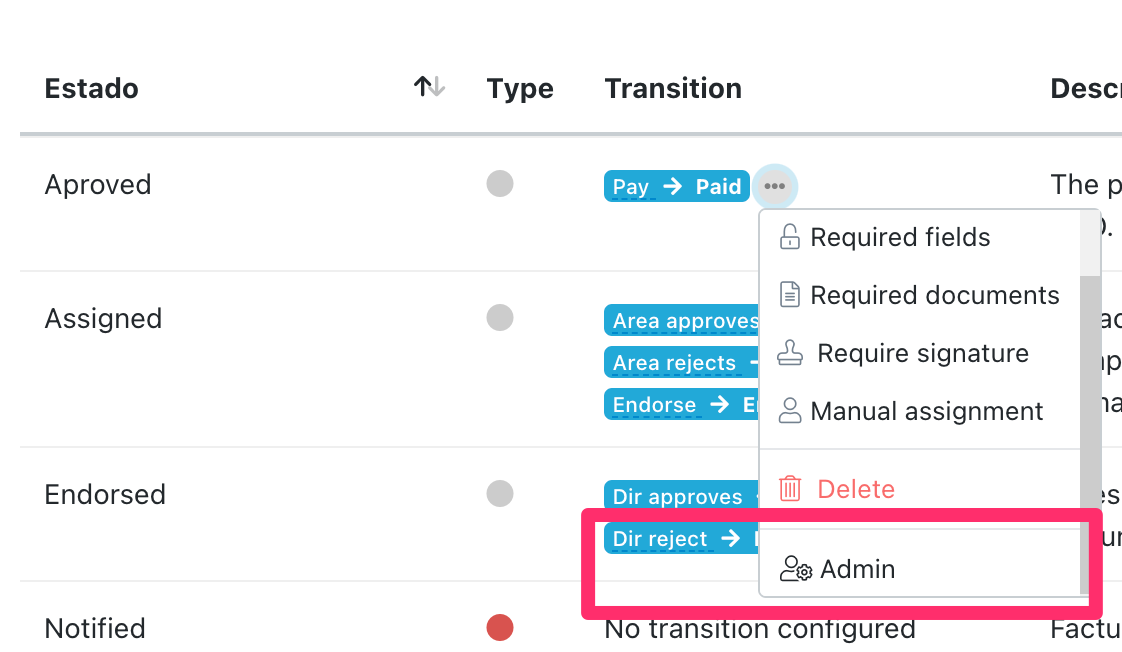Select Required fields in the open menu
The image size is (1122, 652).
pos(900,237)
